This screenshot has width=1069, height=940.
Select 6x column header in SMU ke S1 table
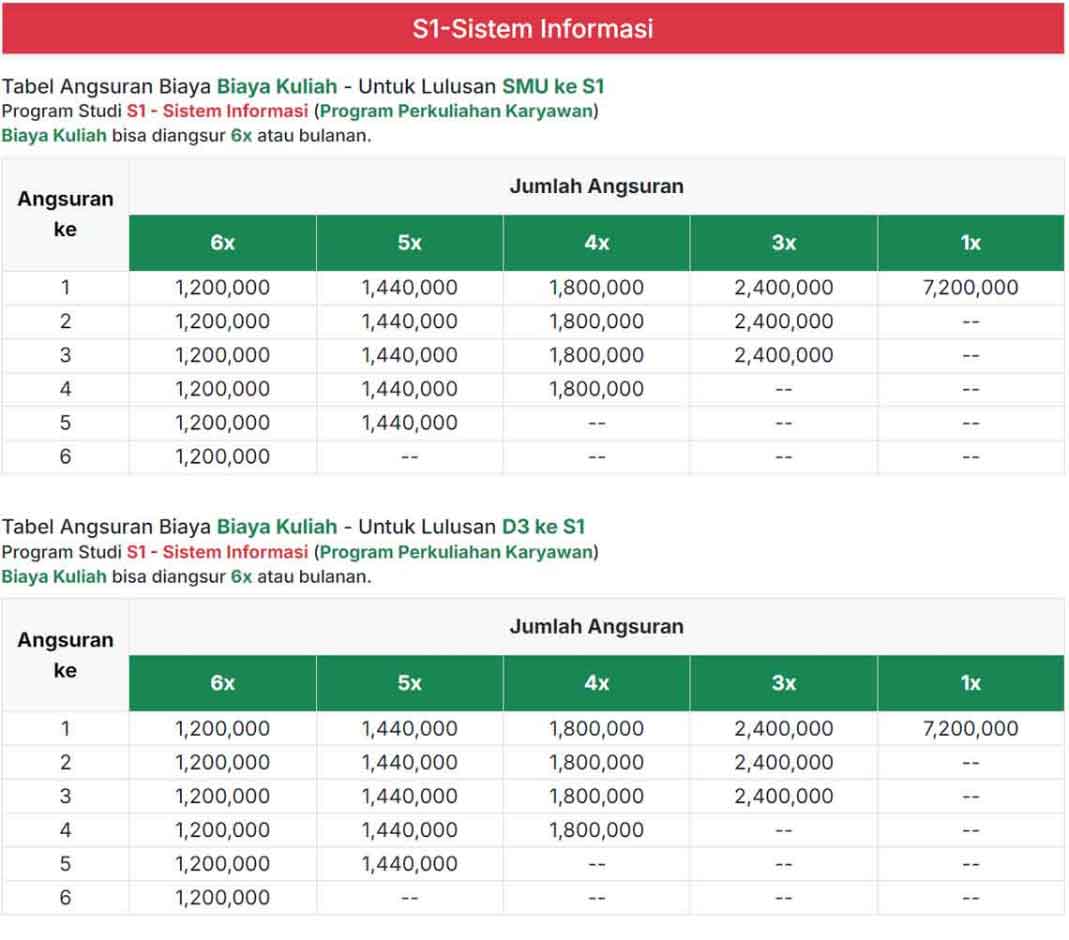point(222,243)
